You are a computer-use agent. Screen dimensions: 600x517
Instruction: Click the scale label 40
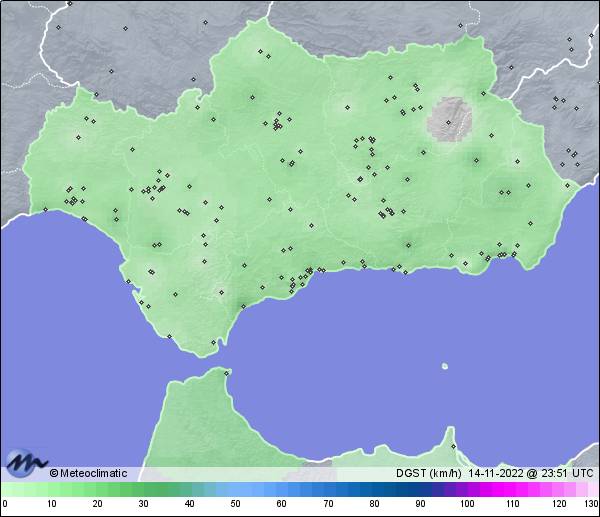(x=189, y=504)
